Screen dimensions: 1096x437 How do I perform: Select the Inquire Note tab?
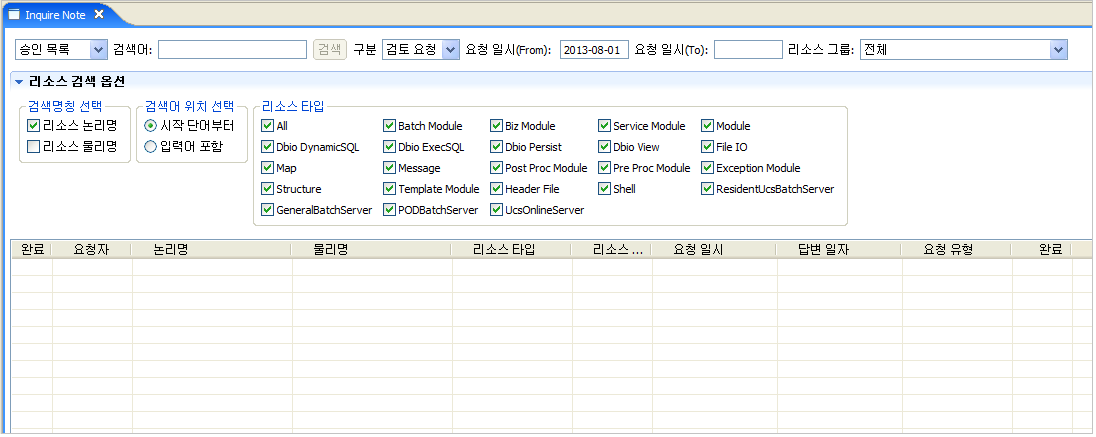tap(54, 14)
